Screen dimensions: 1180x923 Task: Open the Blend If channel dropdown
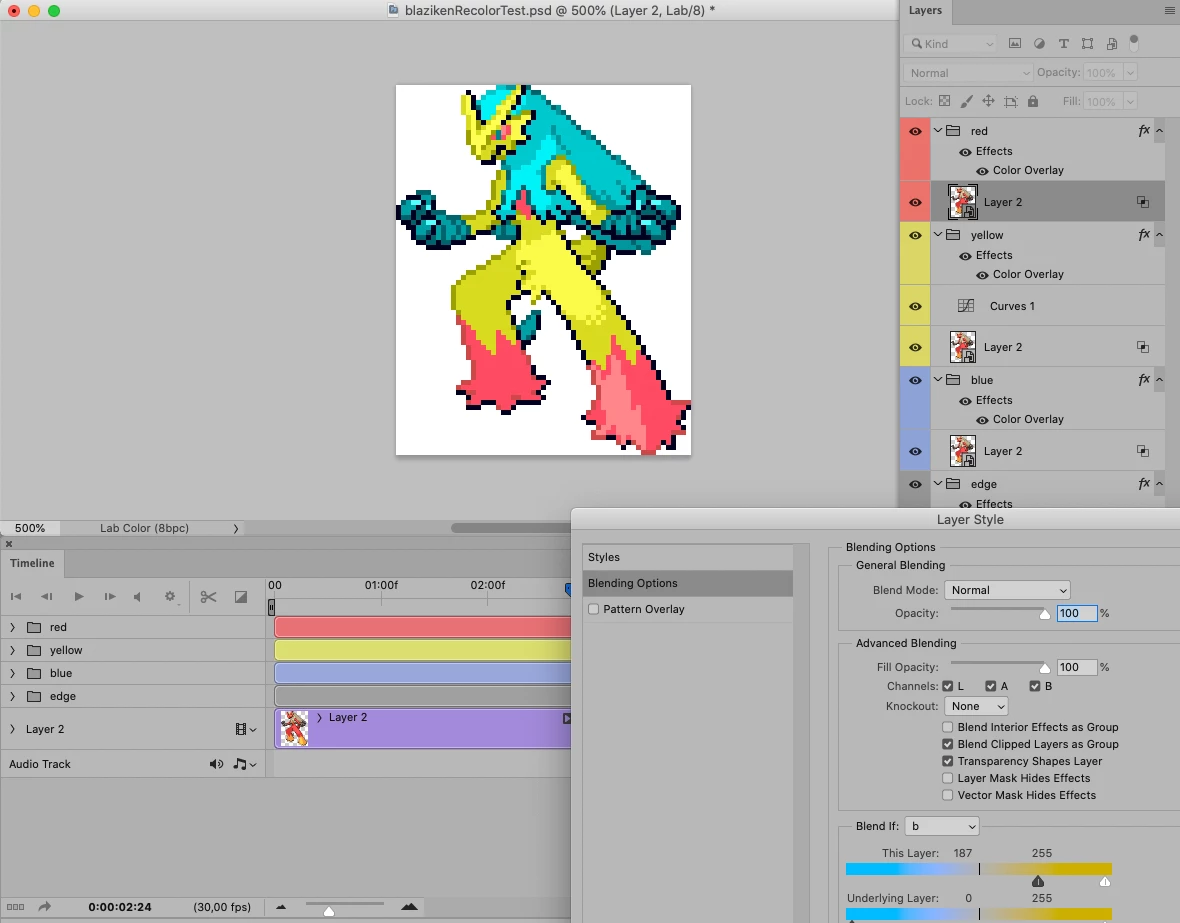[x=941, y=826]
